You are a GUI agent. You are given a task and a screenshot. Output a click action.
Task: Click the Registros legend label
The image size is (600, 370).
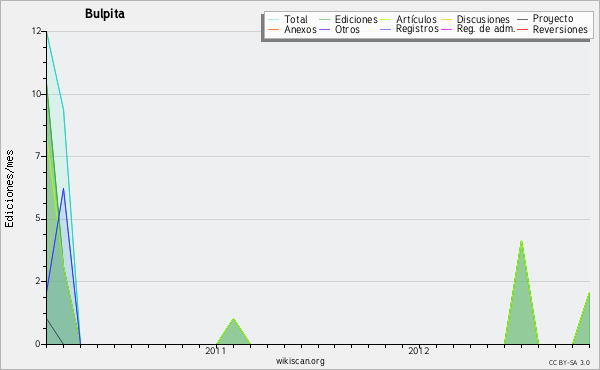tap(417, 29)
